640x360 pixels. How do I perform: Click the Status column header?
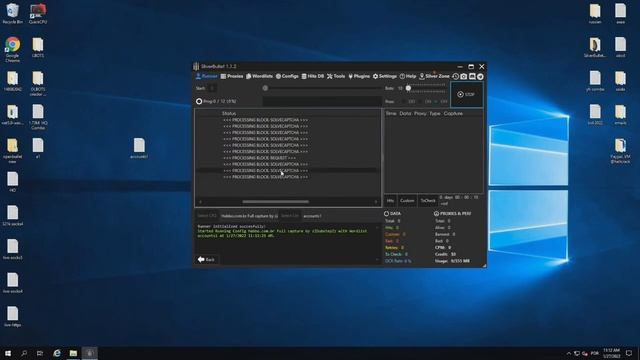coord(229,113)
